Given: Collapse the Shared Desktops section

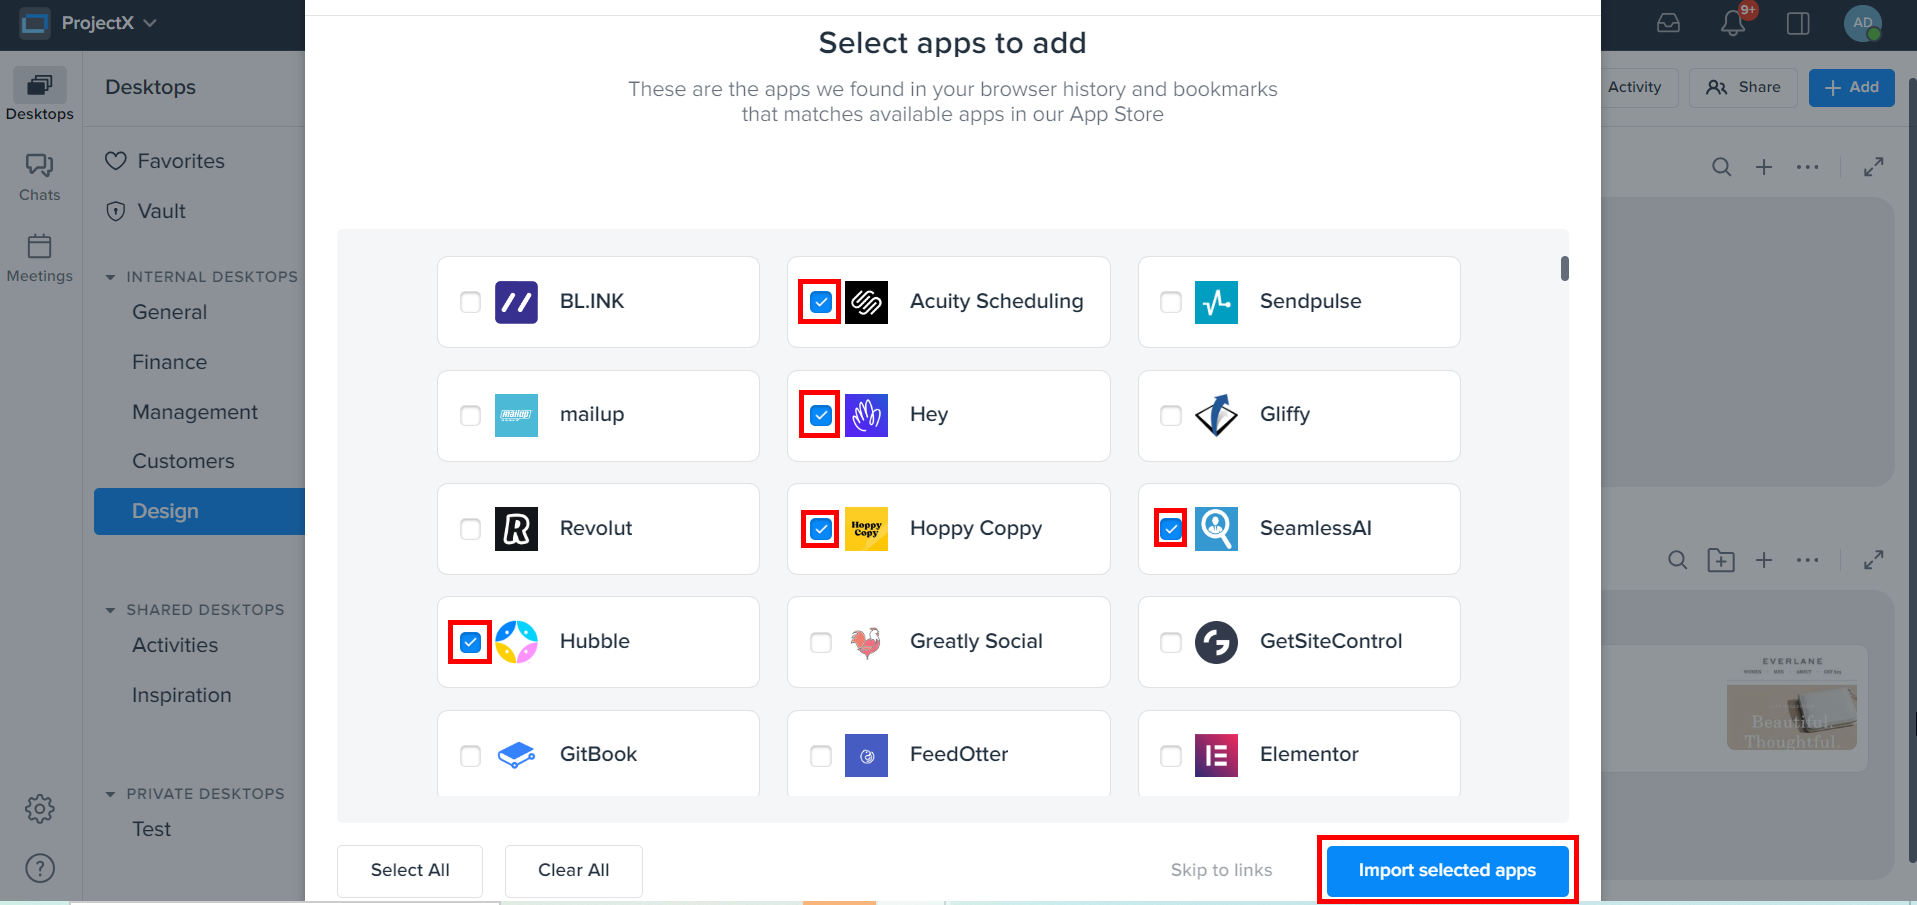Looking at the screenshot, I should point(111,609).
